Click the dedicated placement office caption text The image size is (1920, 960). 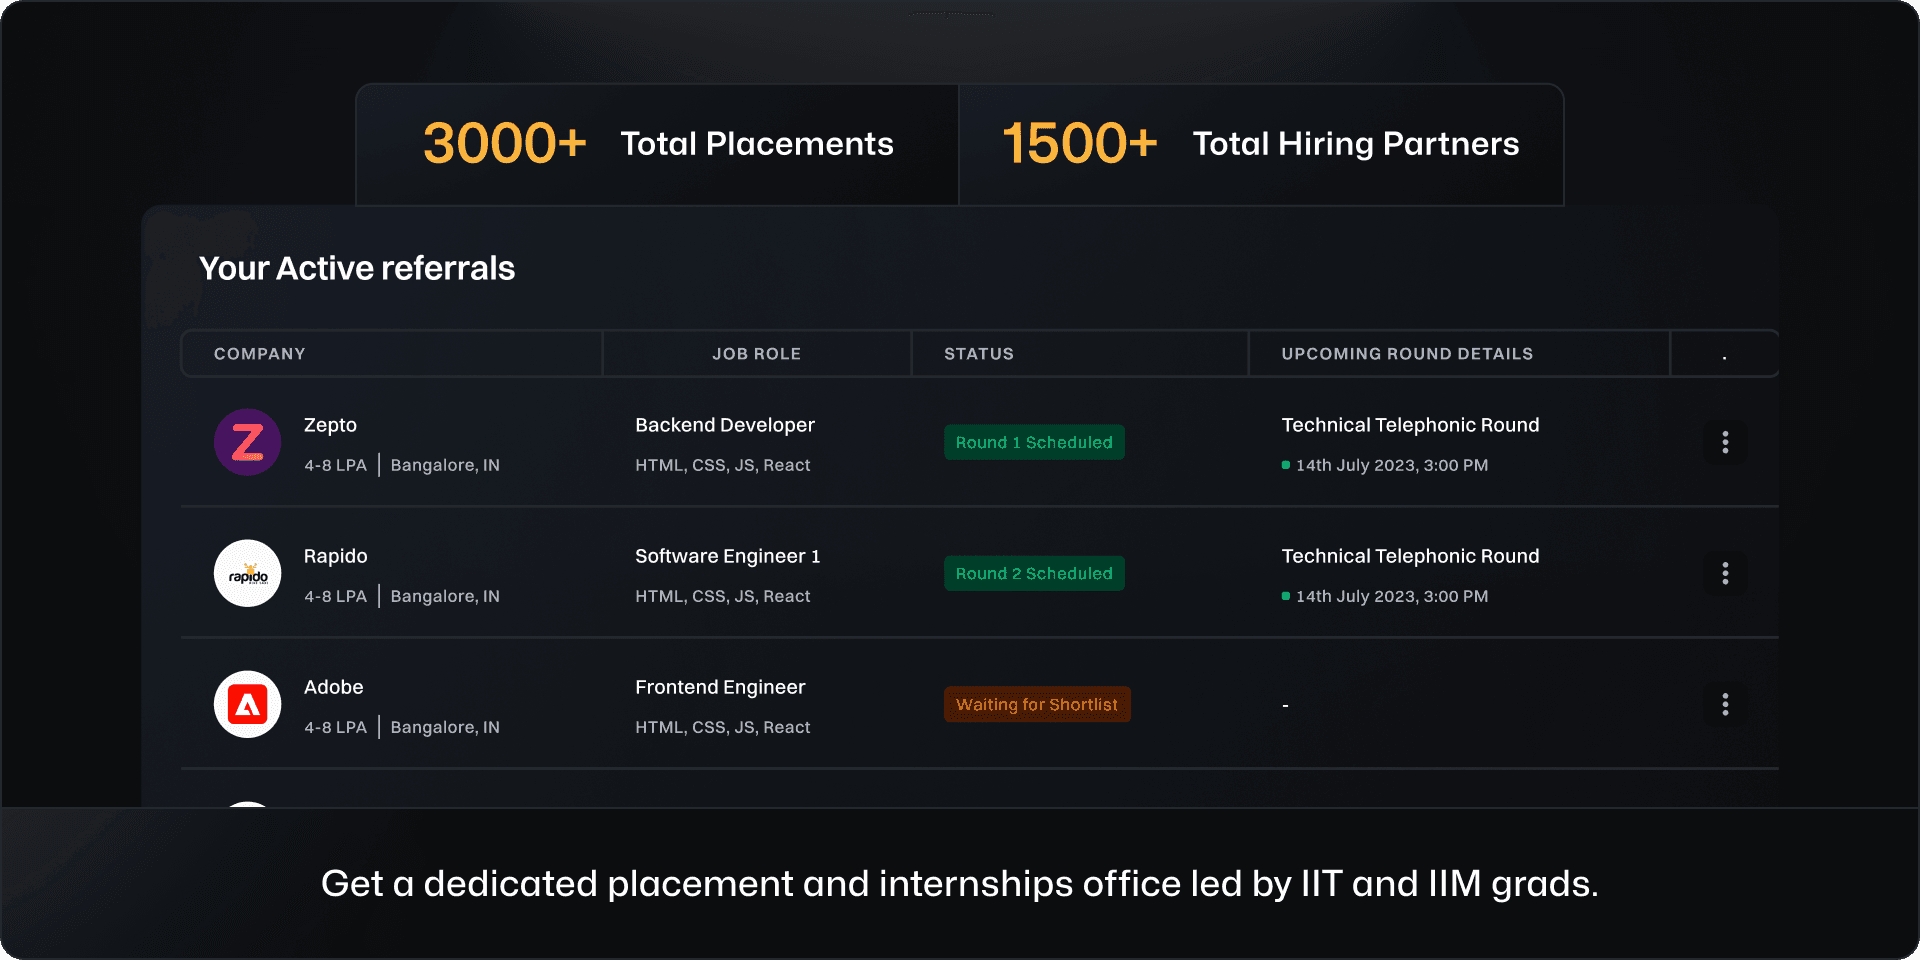960,884
